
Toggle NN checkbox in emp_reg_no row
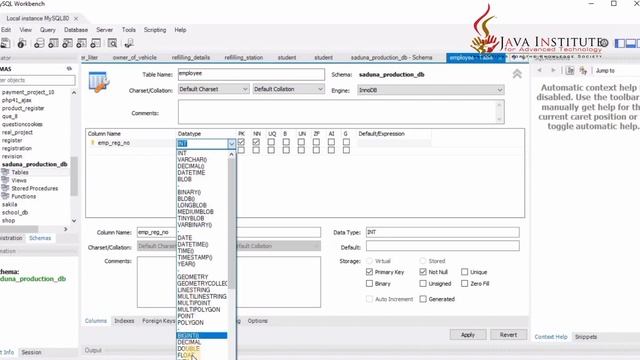(256, 142)
